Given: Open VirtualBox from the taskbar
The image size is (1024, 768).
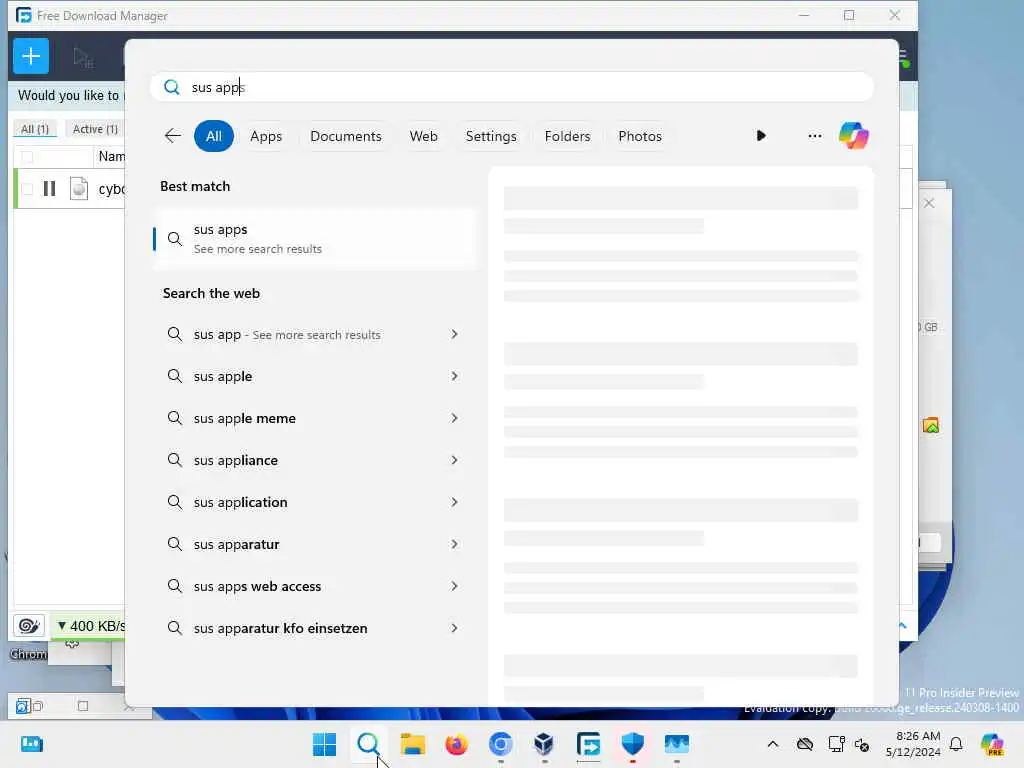Looking at the screenshot, I should tap(544, 744).
